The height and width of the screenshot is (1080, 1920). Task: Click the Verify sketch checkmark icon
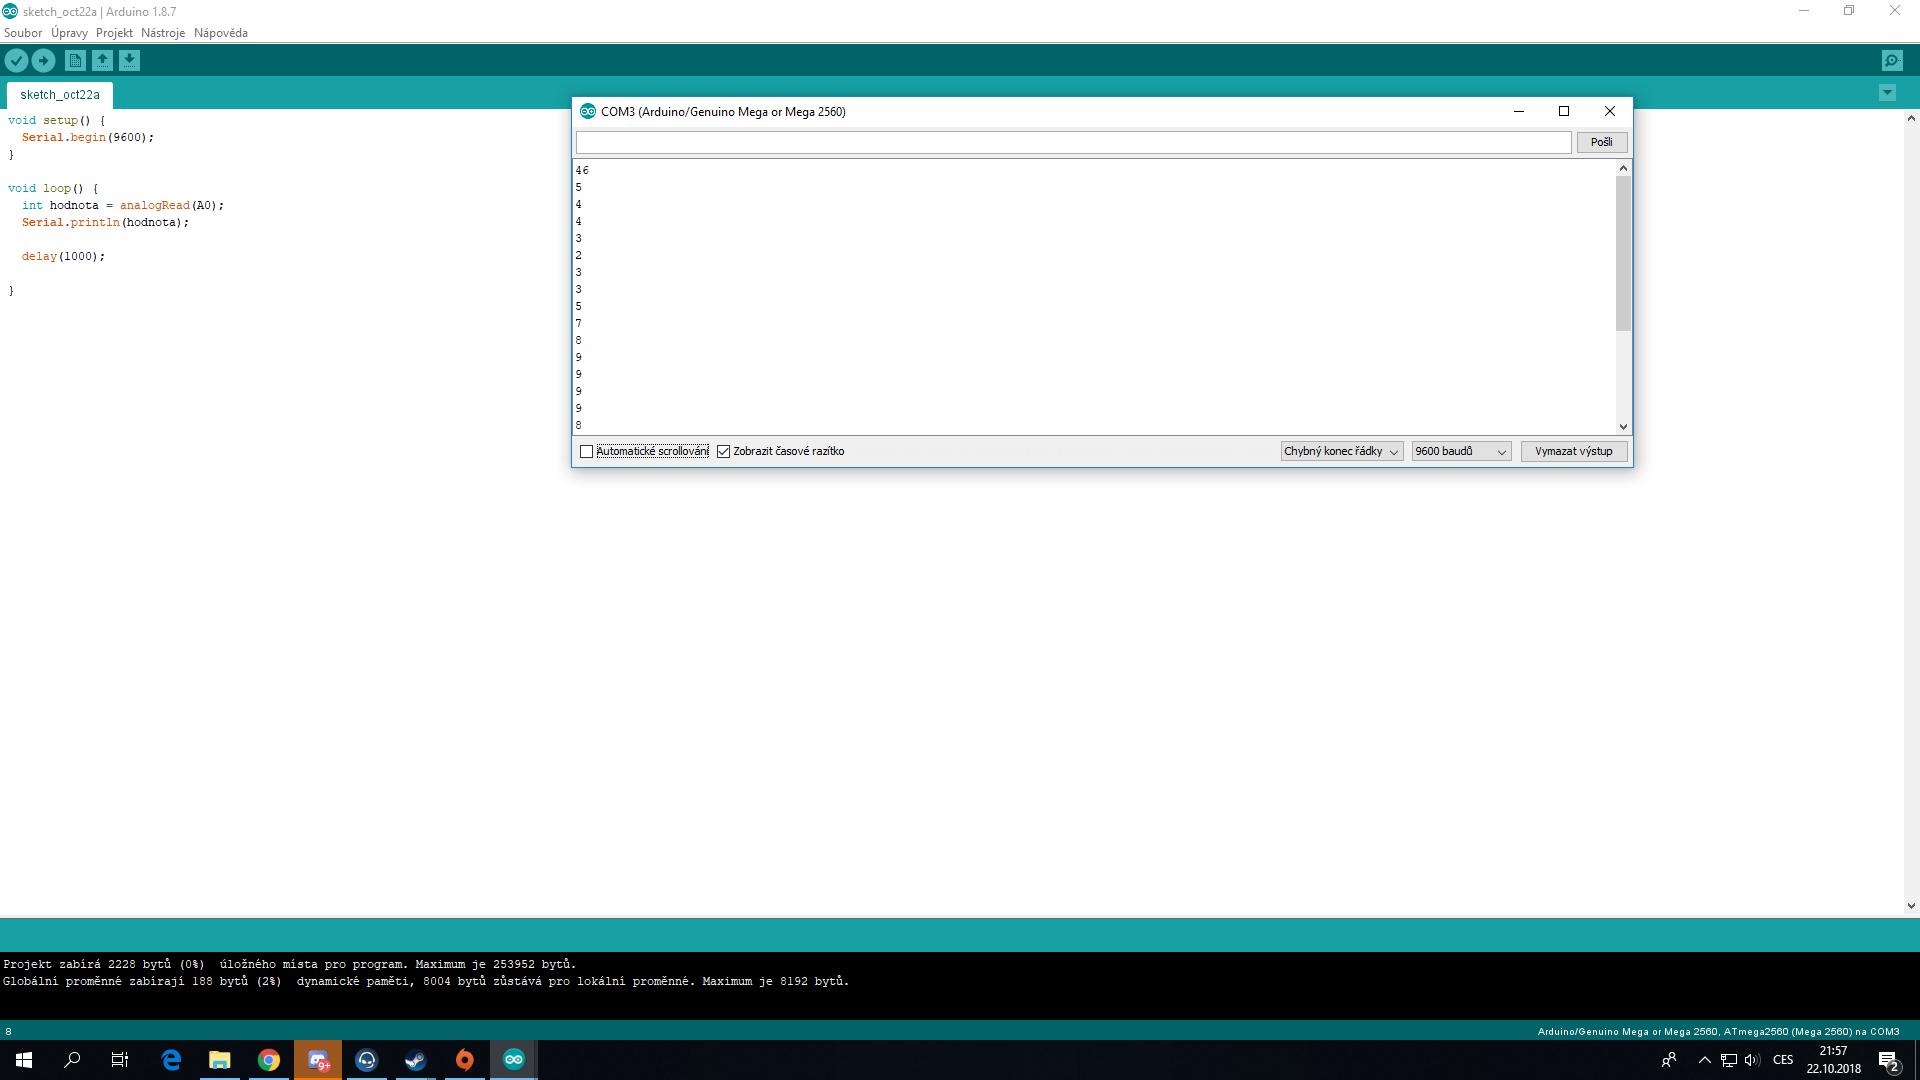tap(16, 61)
